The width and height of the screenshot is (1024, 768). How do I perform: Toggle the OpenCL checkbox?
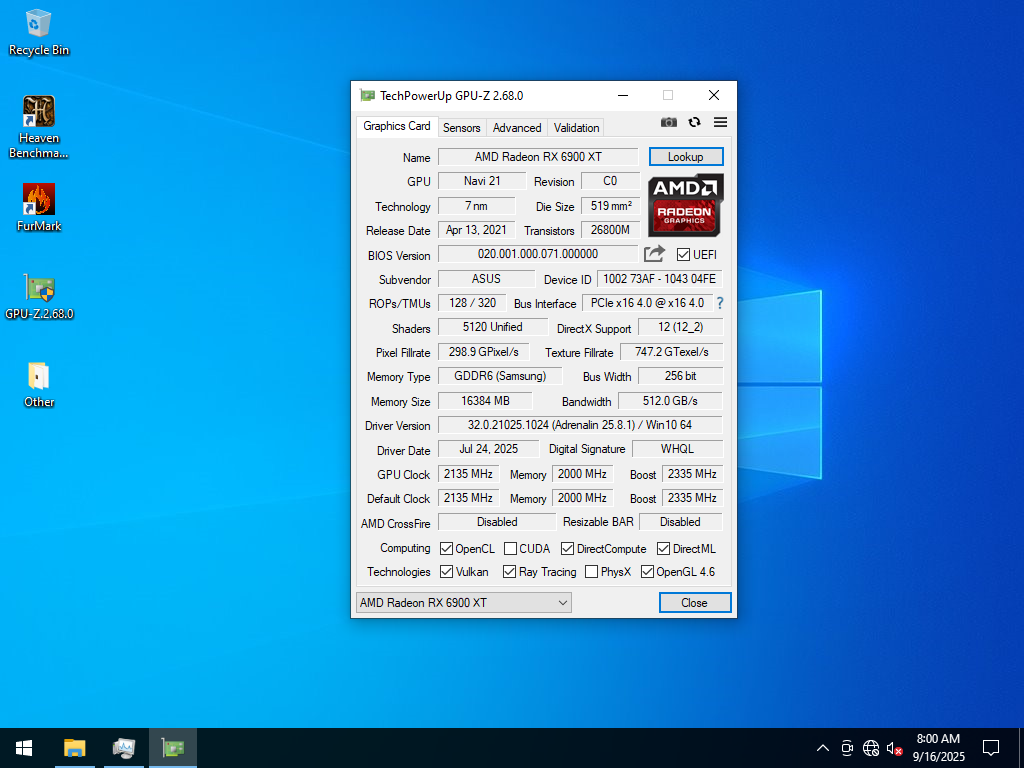[x=446, y=549]
